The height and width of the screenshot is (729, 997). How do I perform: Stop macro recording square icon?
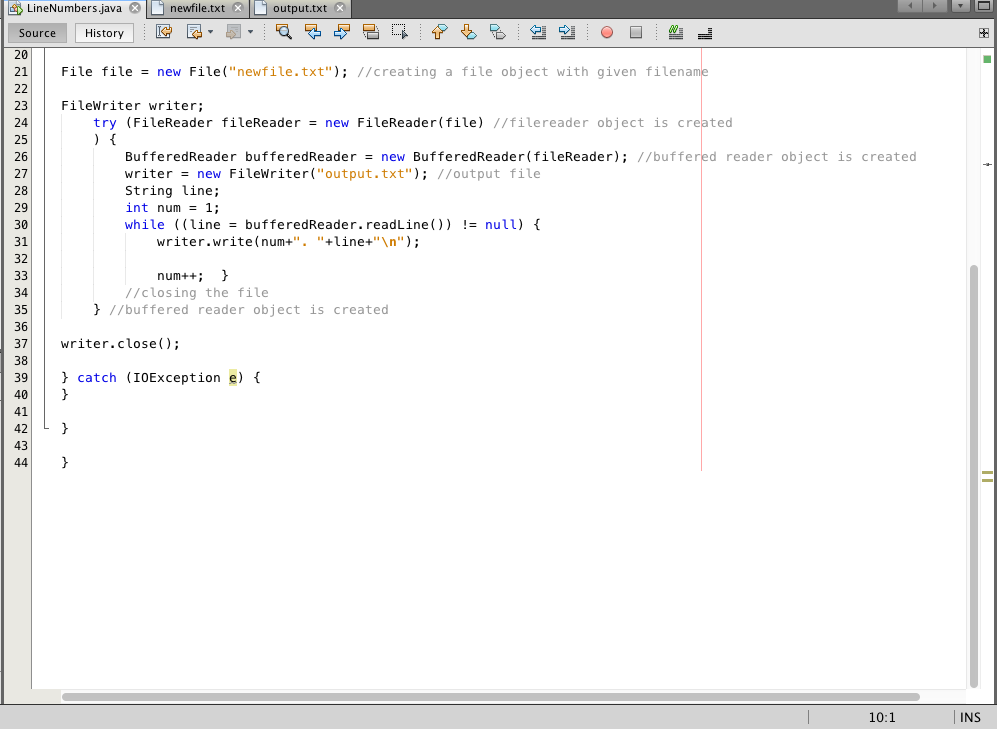pos(636,32)
